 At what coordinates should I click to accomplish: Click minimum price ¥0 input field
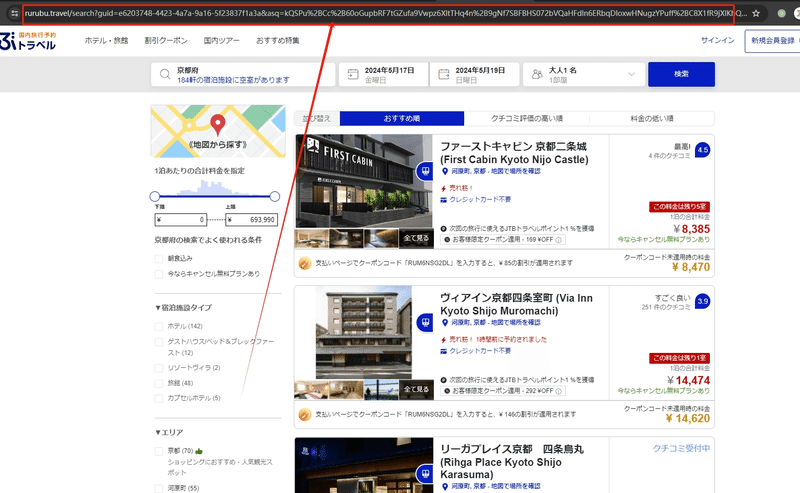181,219
